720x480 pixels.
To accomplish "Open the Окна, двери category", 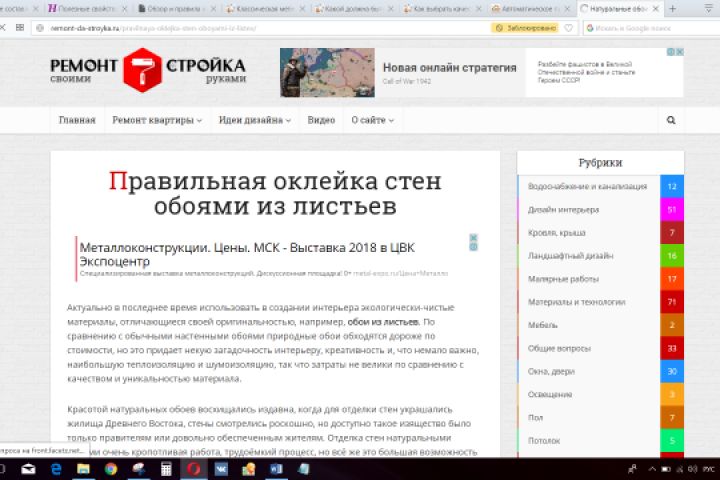I will [x=551, y=371].
